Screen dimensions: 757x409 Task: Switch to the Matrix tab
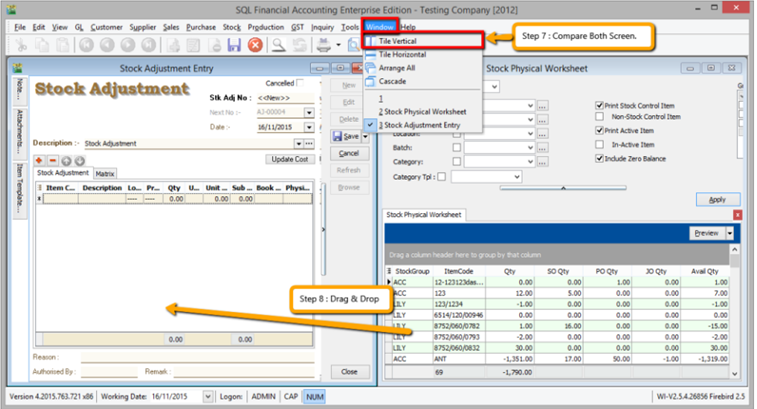[105, 173]
